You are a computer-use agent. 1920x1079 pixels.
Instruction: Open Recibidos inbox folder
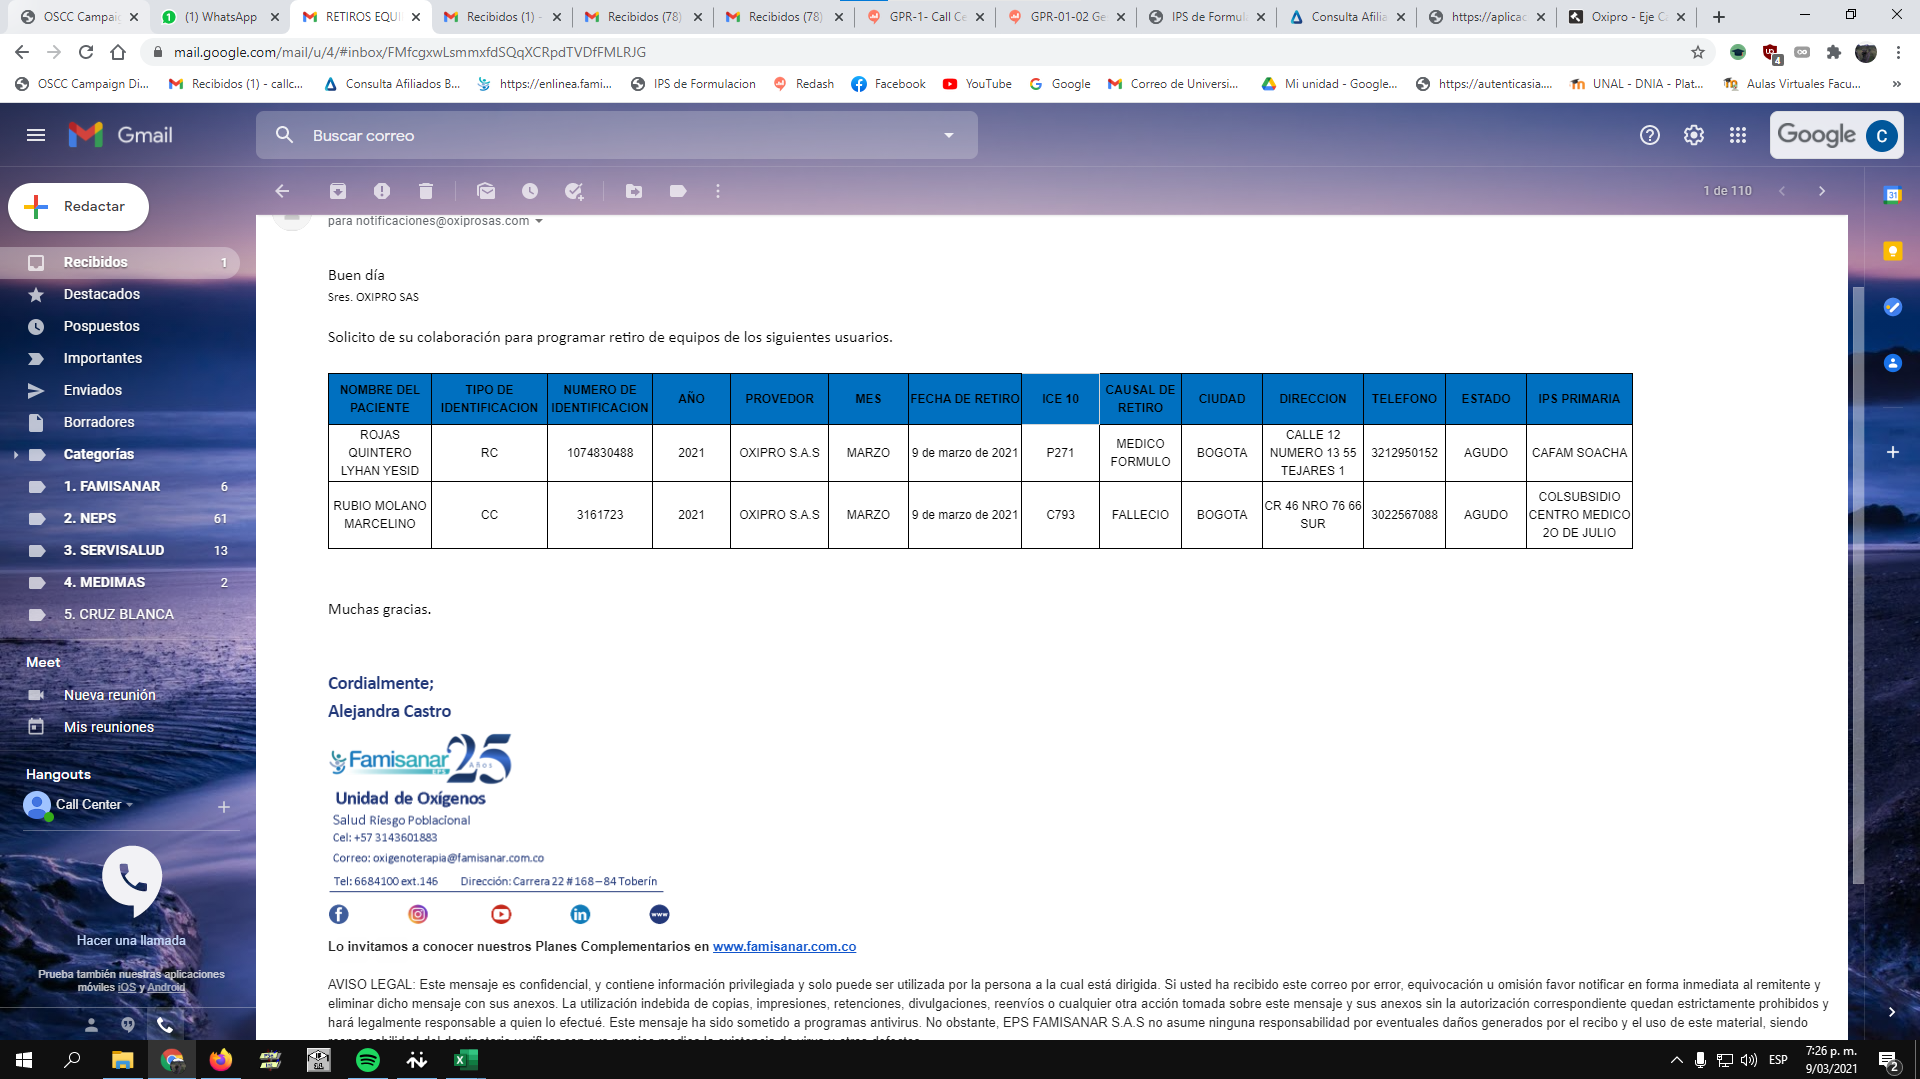(120, 262)
